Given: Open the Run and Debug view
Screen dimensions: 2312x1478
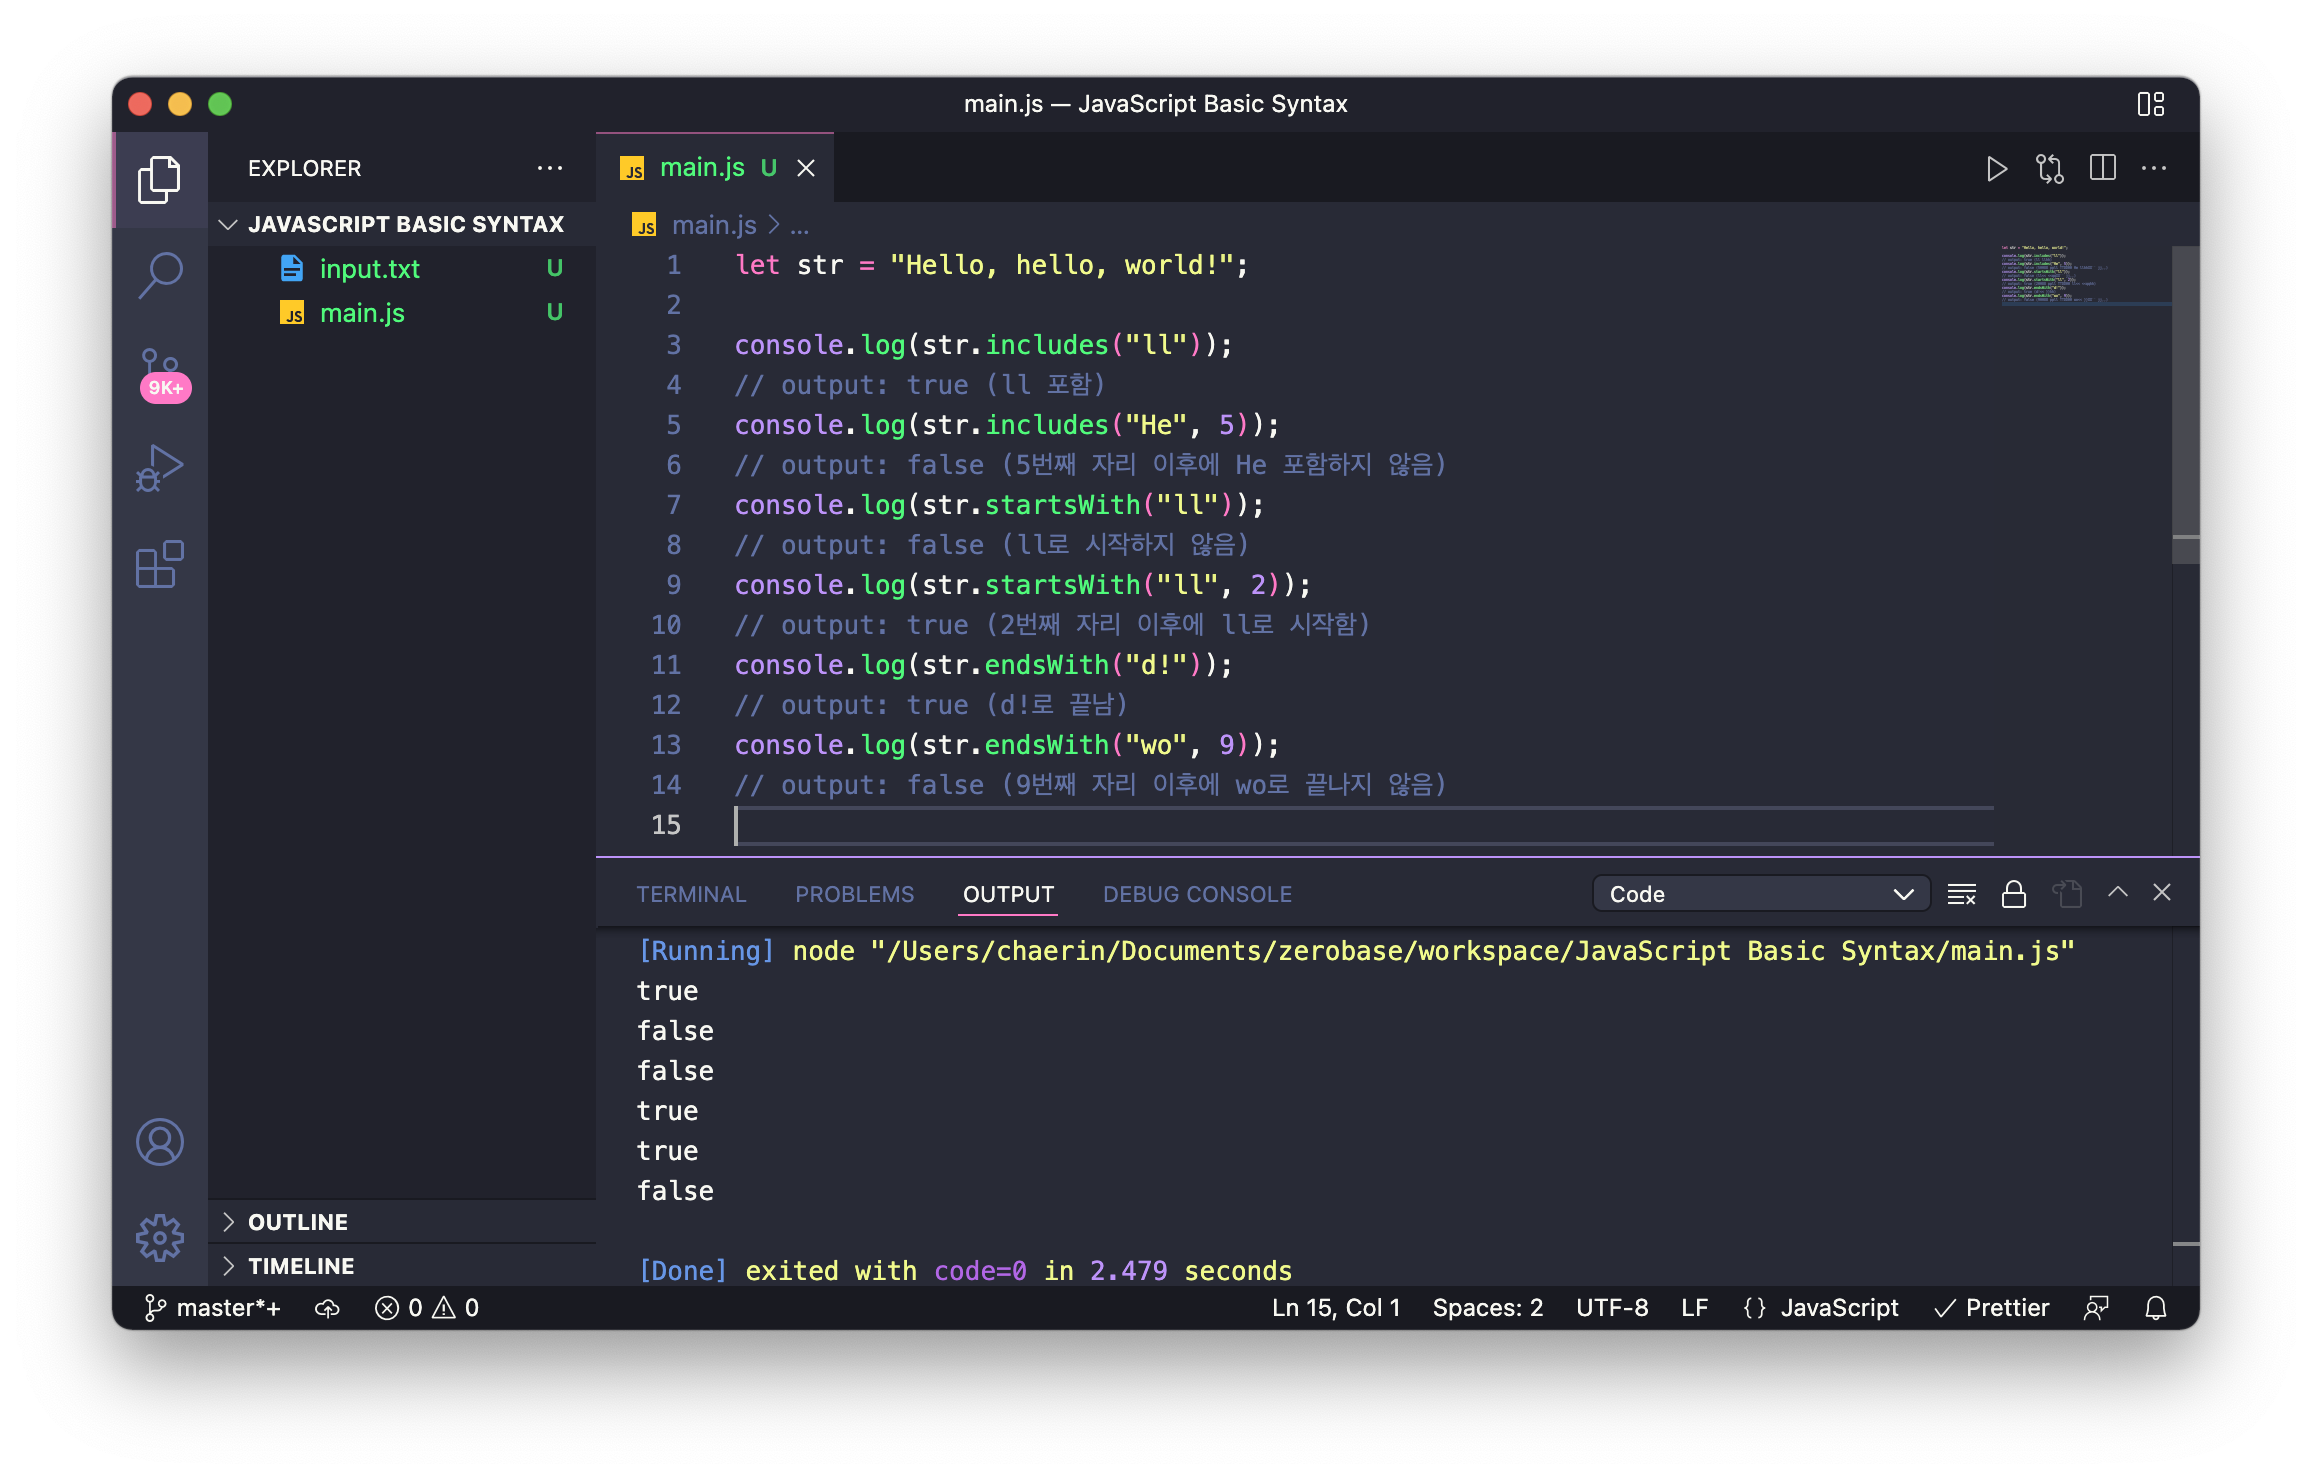Looking at the screenshot, I should pyautogui.click(x=160, y=468).
